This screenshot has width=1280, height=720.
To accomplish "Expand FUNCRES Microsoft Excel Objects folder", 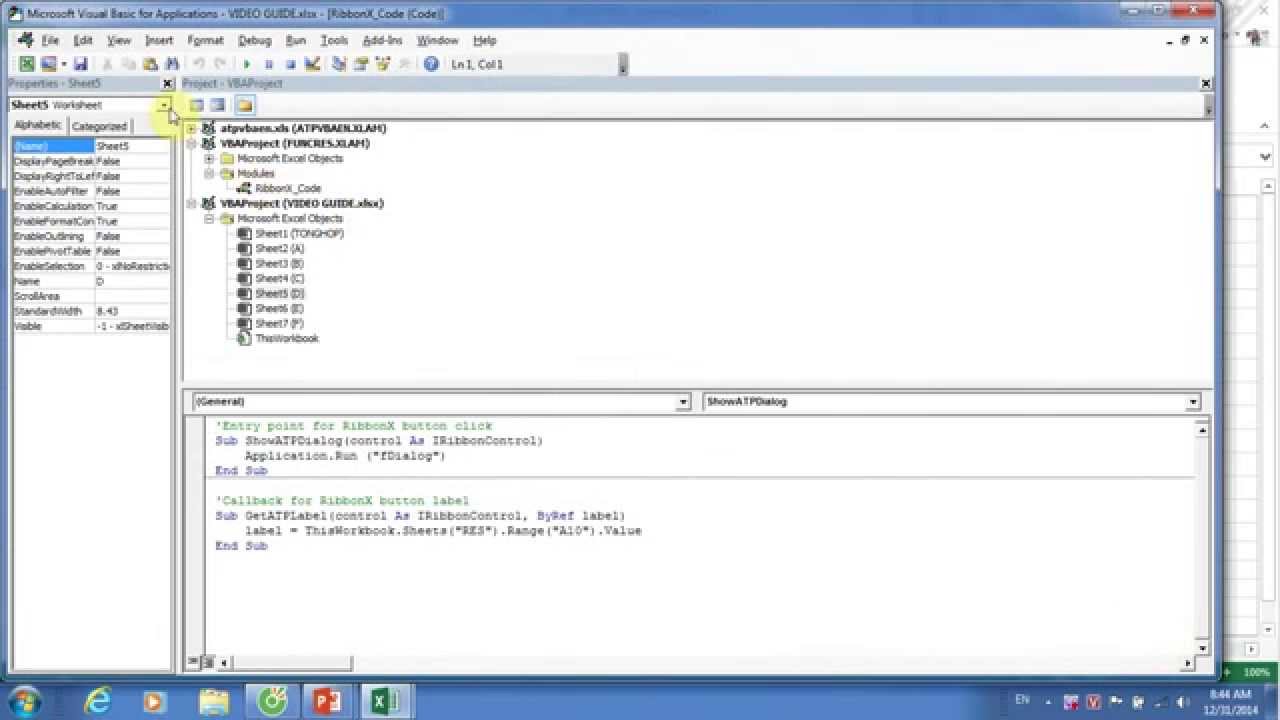I will coord(209,158).
